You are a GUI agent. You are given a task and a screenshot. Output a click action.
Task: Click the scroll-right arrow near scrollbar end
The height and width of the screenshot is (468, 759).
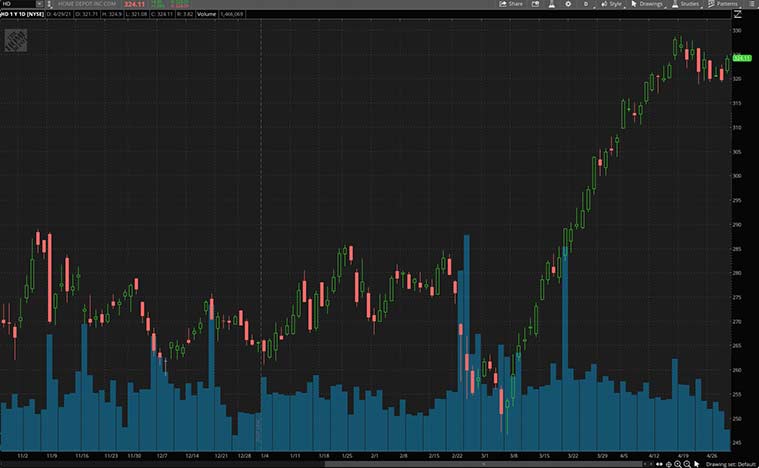click(652, 464)
